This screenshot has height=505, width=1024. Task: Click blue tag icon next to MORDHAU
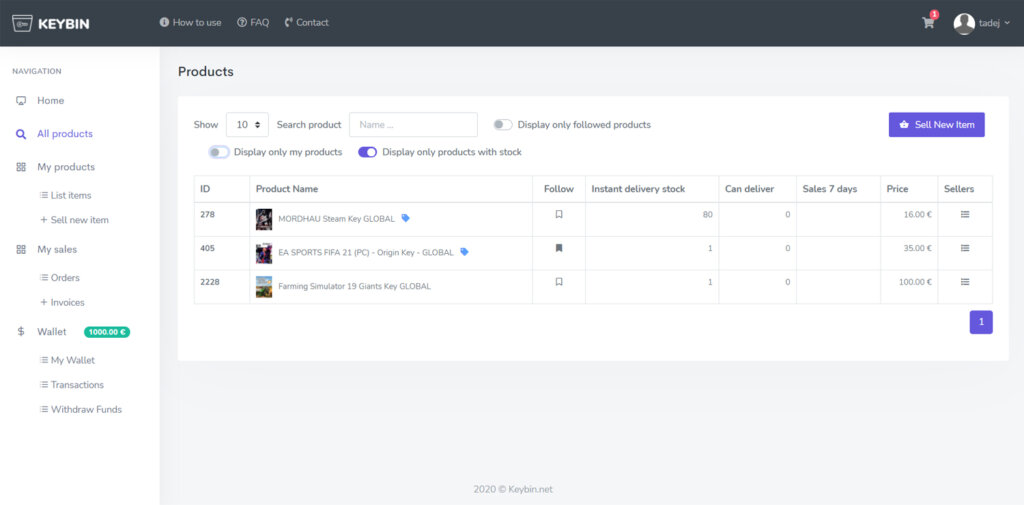[x=406, y=218]
